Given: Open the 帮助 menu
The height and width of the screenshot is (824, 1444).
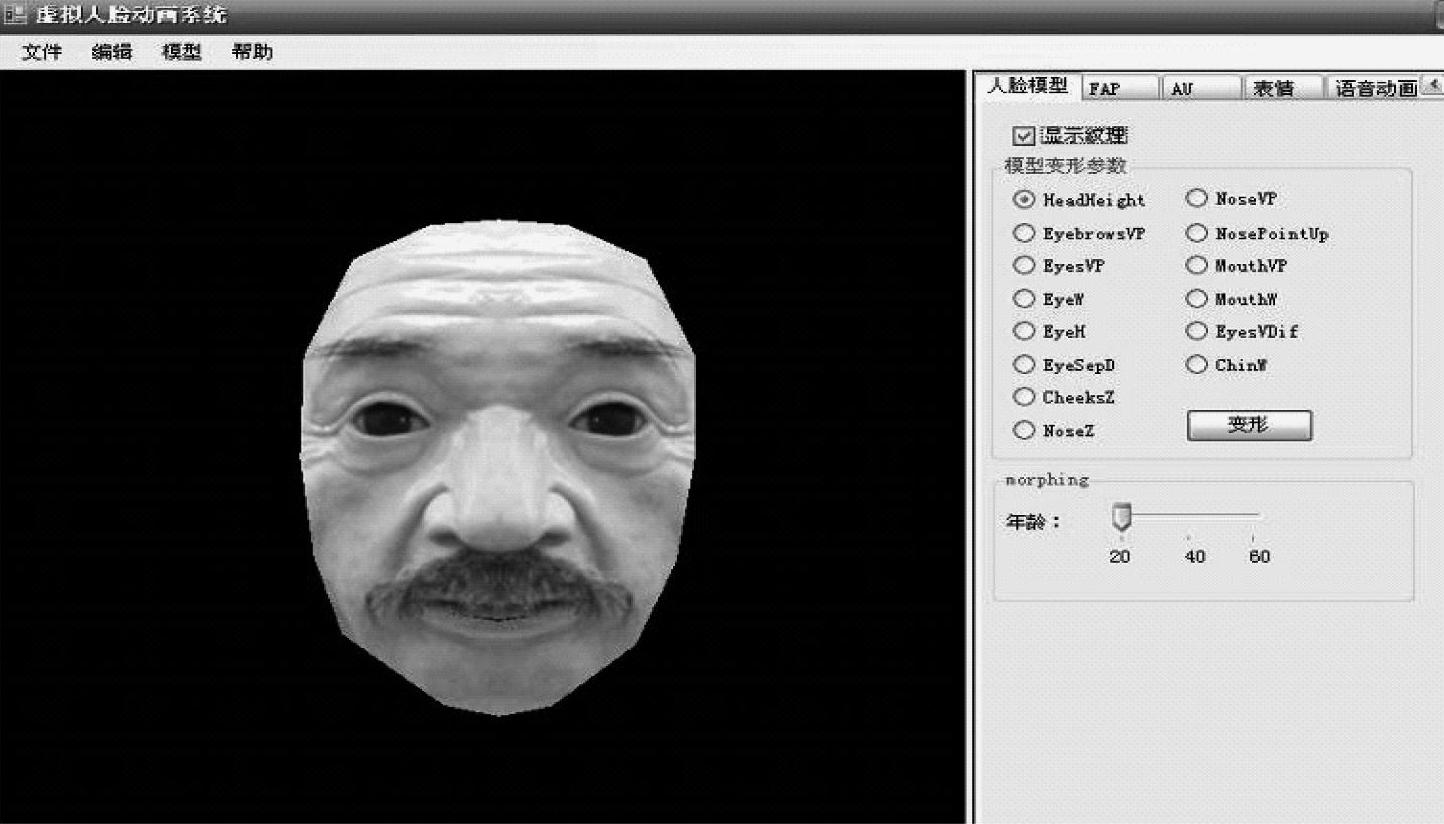Looking at the screenshot, I should pyautogui.click(x=252, y=53).
